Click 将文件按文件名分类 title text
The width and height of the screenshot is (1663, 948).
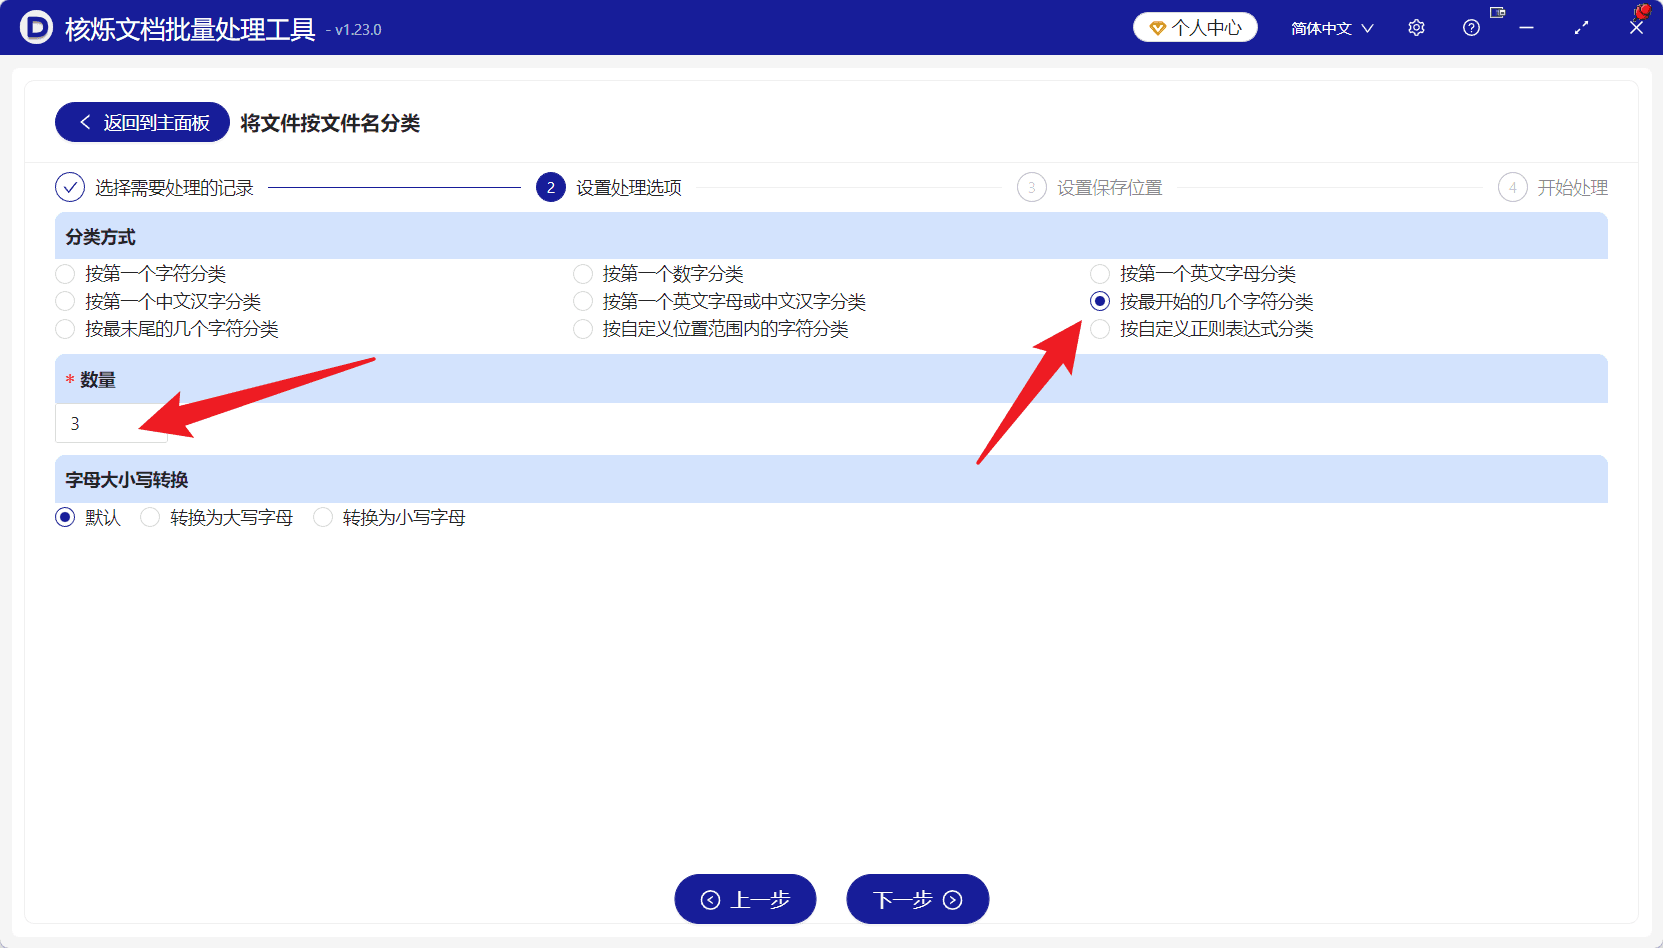[x=330, y=123]
